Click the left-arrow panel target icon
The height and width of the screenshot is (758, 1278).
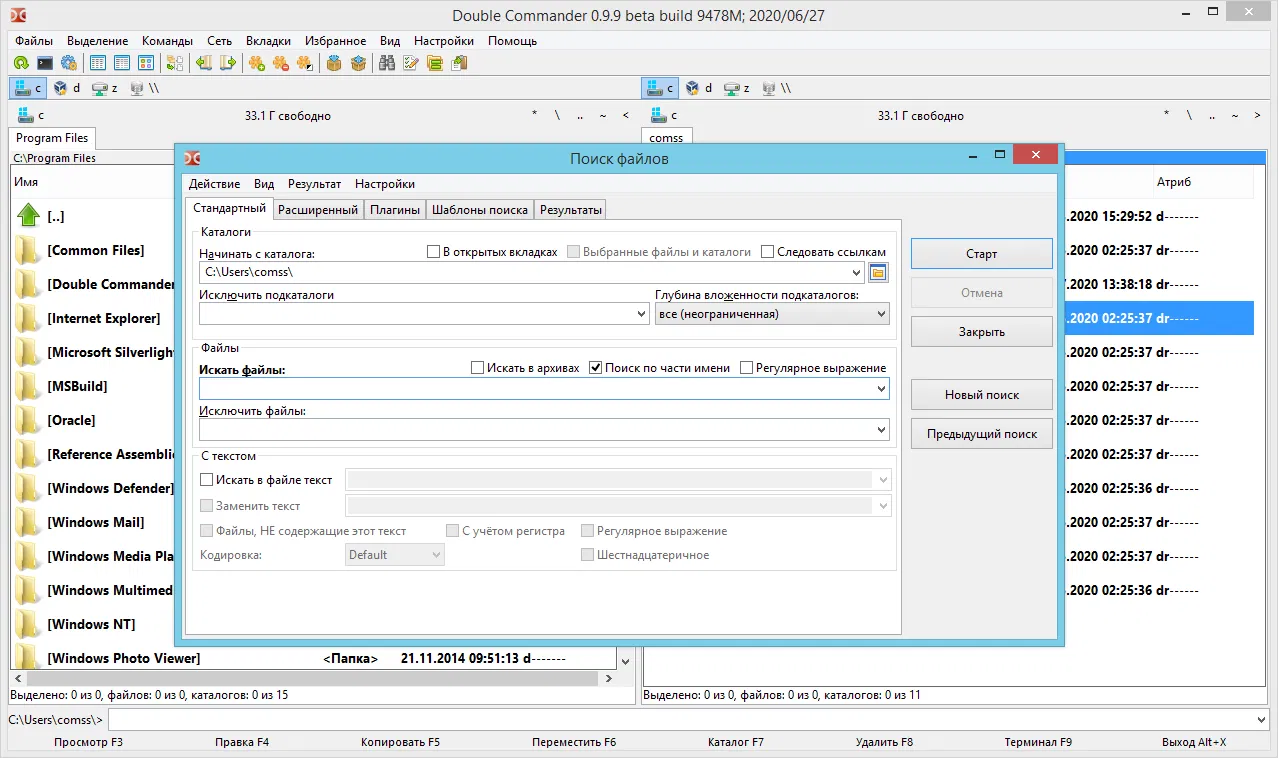(x=204, y=63)
